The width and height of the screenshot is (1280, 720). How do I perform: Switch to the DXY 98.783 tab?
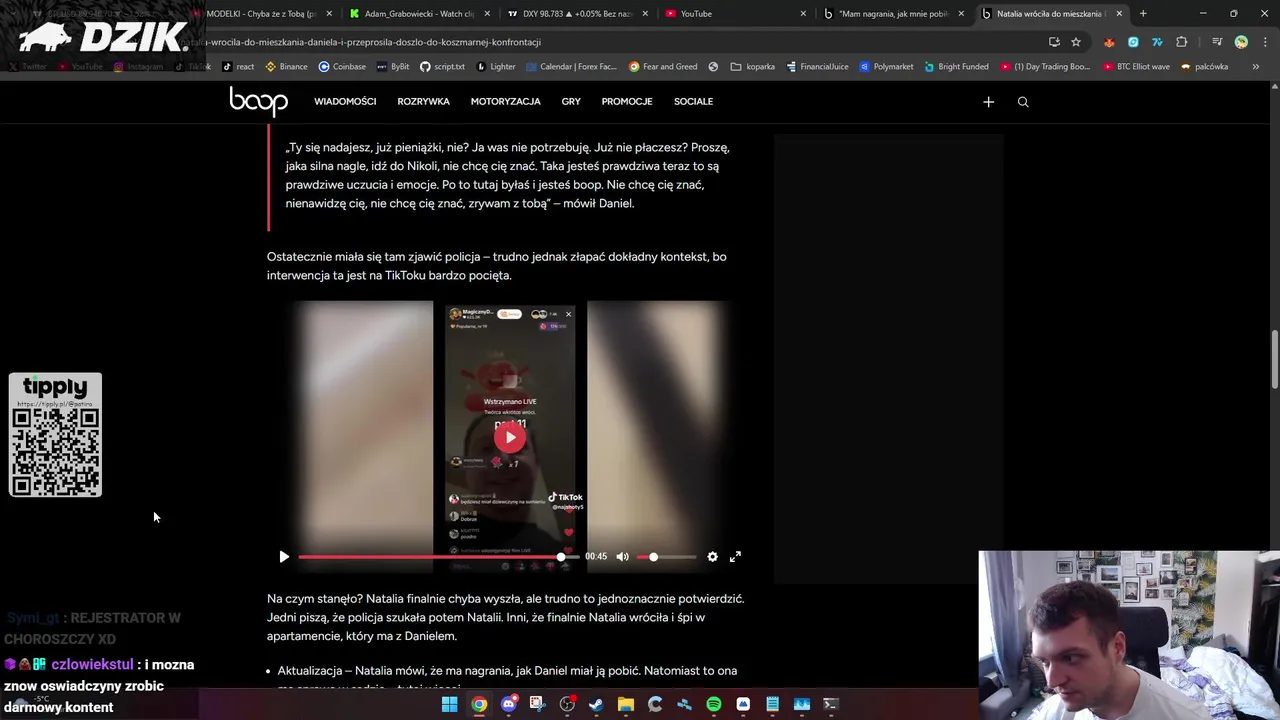[x=578, y=14]
